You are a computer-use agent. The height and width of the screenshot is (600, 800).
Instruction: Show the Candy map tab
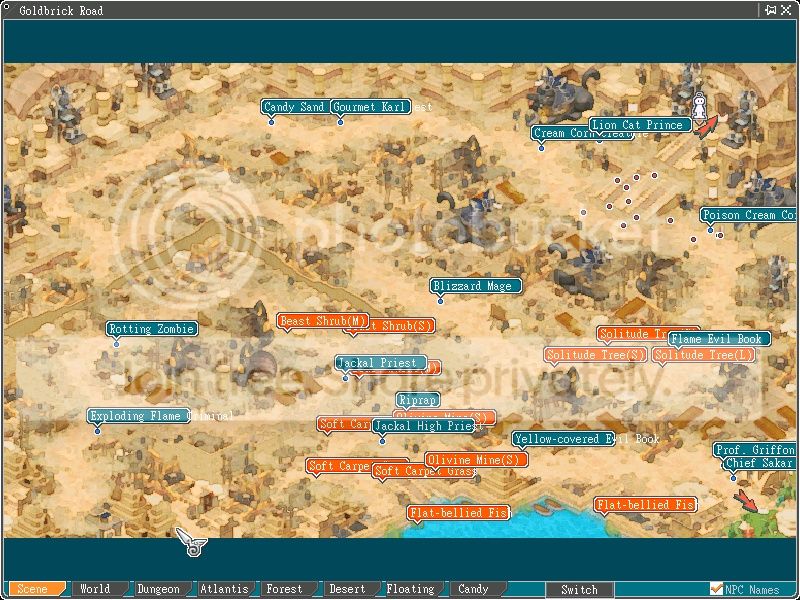point(473,589)
